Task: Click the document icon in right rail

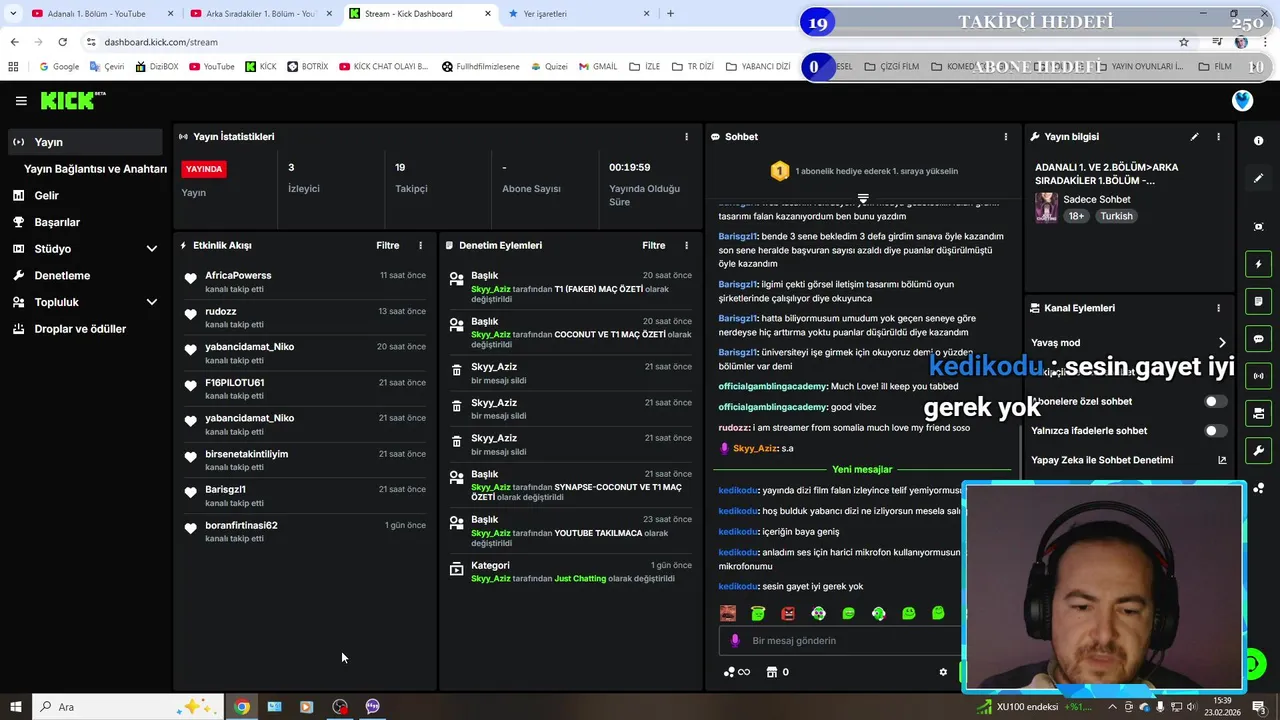Action: (x=1259, y=301)
